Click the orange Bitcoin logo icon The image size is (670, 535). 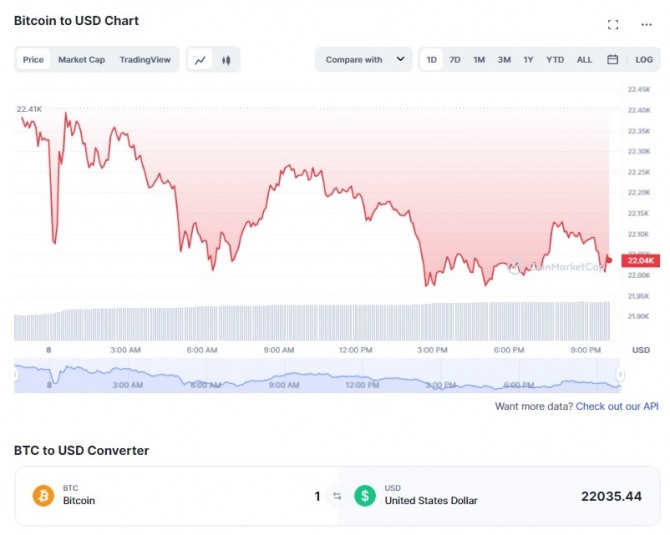43,496
